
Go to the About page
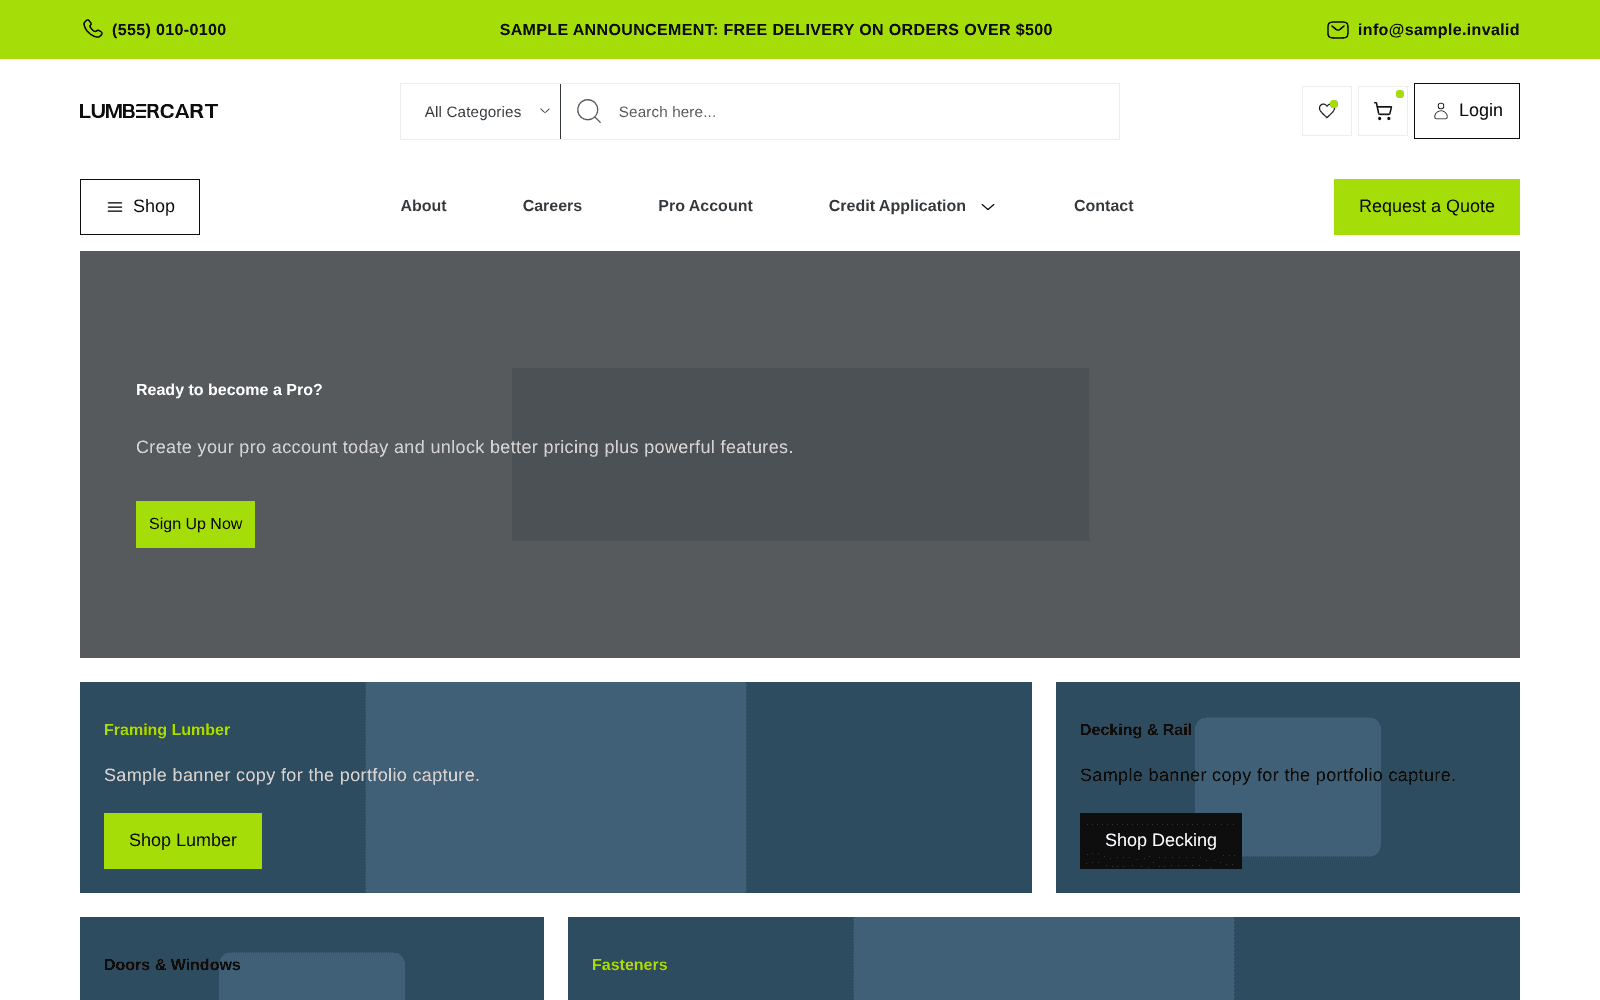click(x=424, y=206)
